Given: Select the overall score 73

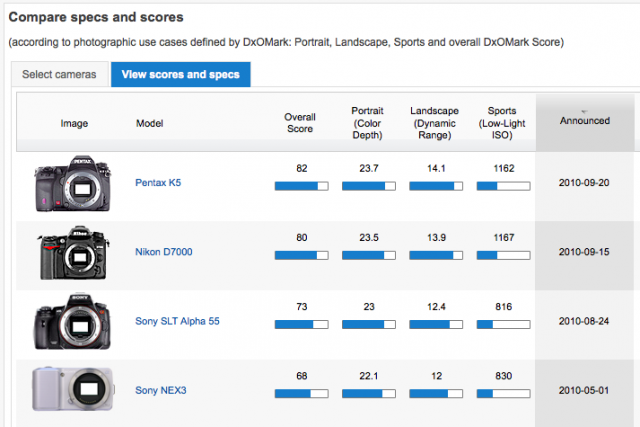Looking at the screenshot, I should 302,307.
